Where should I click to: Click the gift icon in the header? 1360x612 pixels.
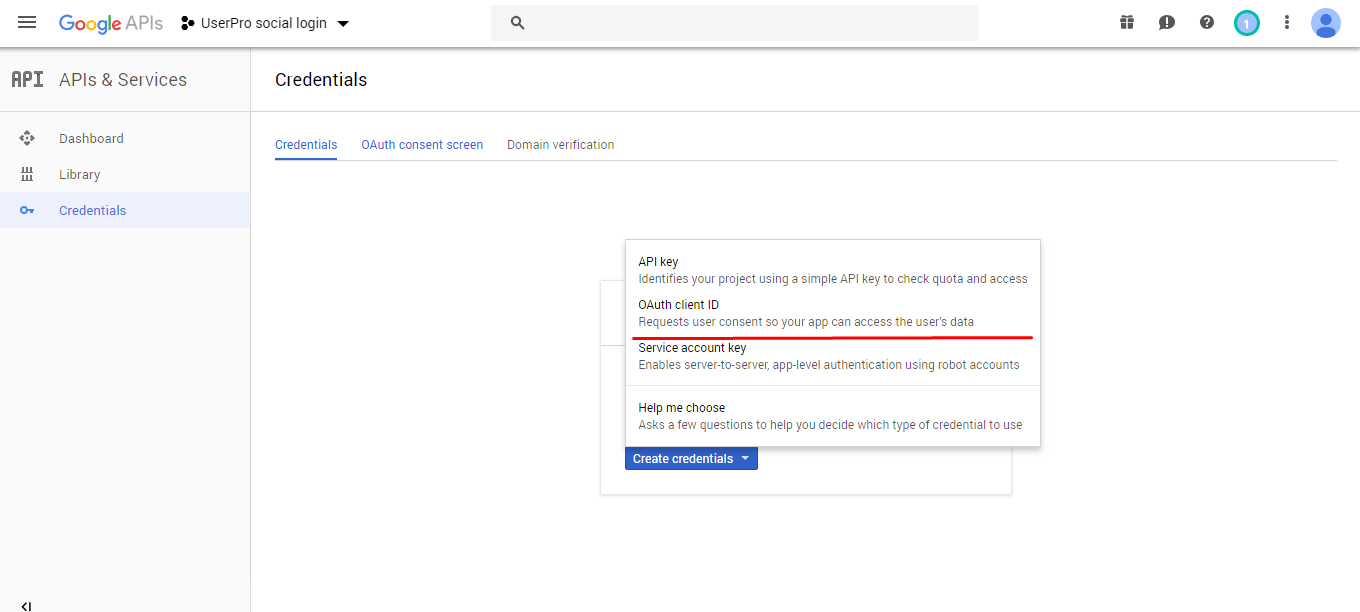pyautogui.click(x=1127, y=23)
